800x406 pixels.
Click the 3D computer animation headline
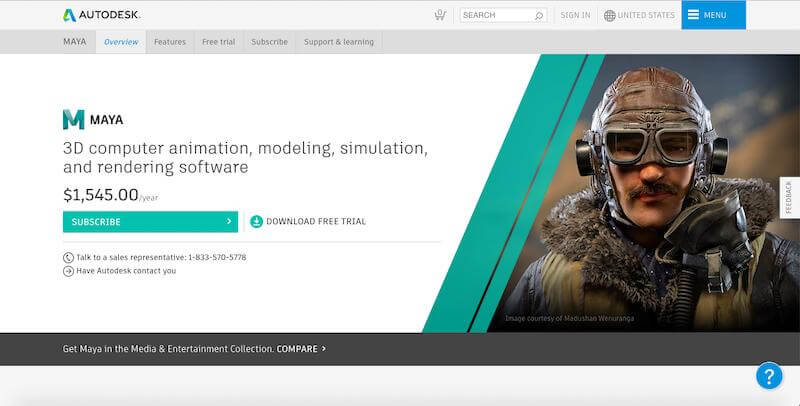pyautogui.click(x=245, y=158)
